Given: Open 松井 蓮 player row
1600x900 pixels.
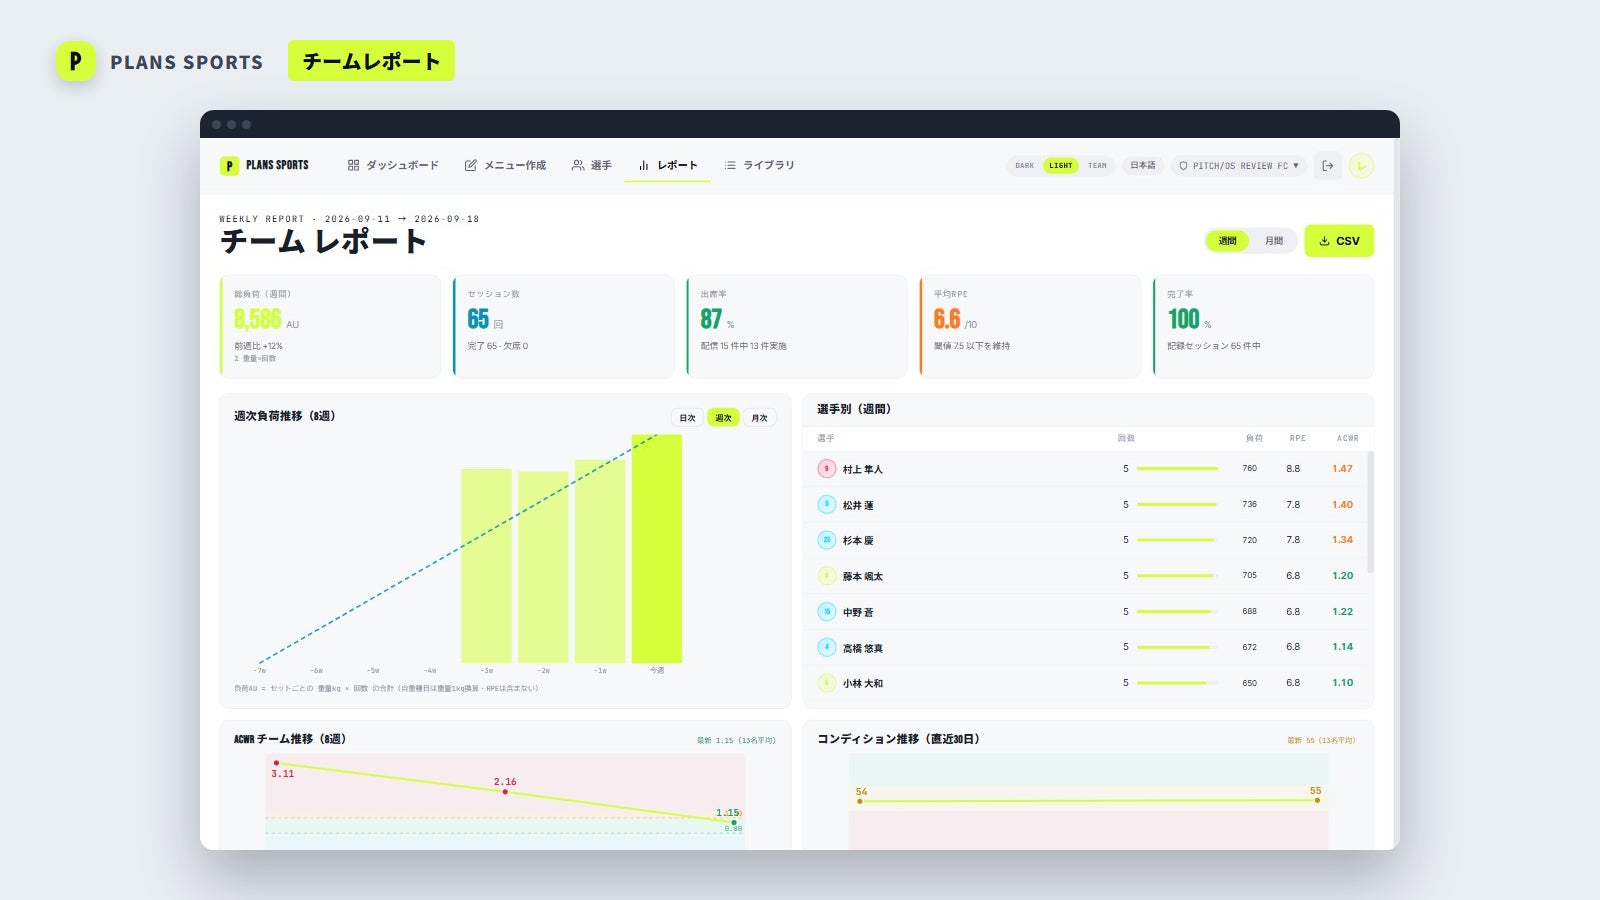Looking at the screenshot, I should coord(1088,505).
